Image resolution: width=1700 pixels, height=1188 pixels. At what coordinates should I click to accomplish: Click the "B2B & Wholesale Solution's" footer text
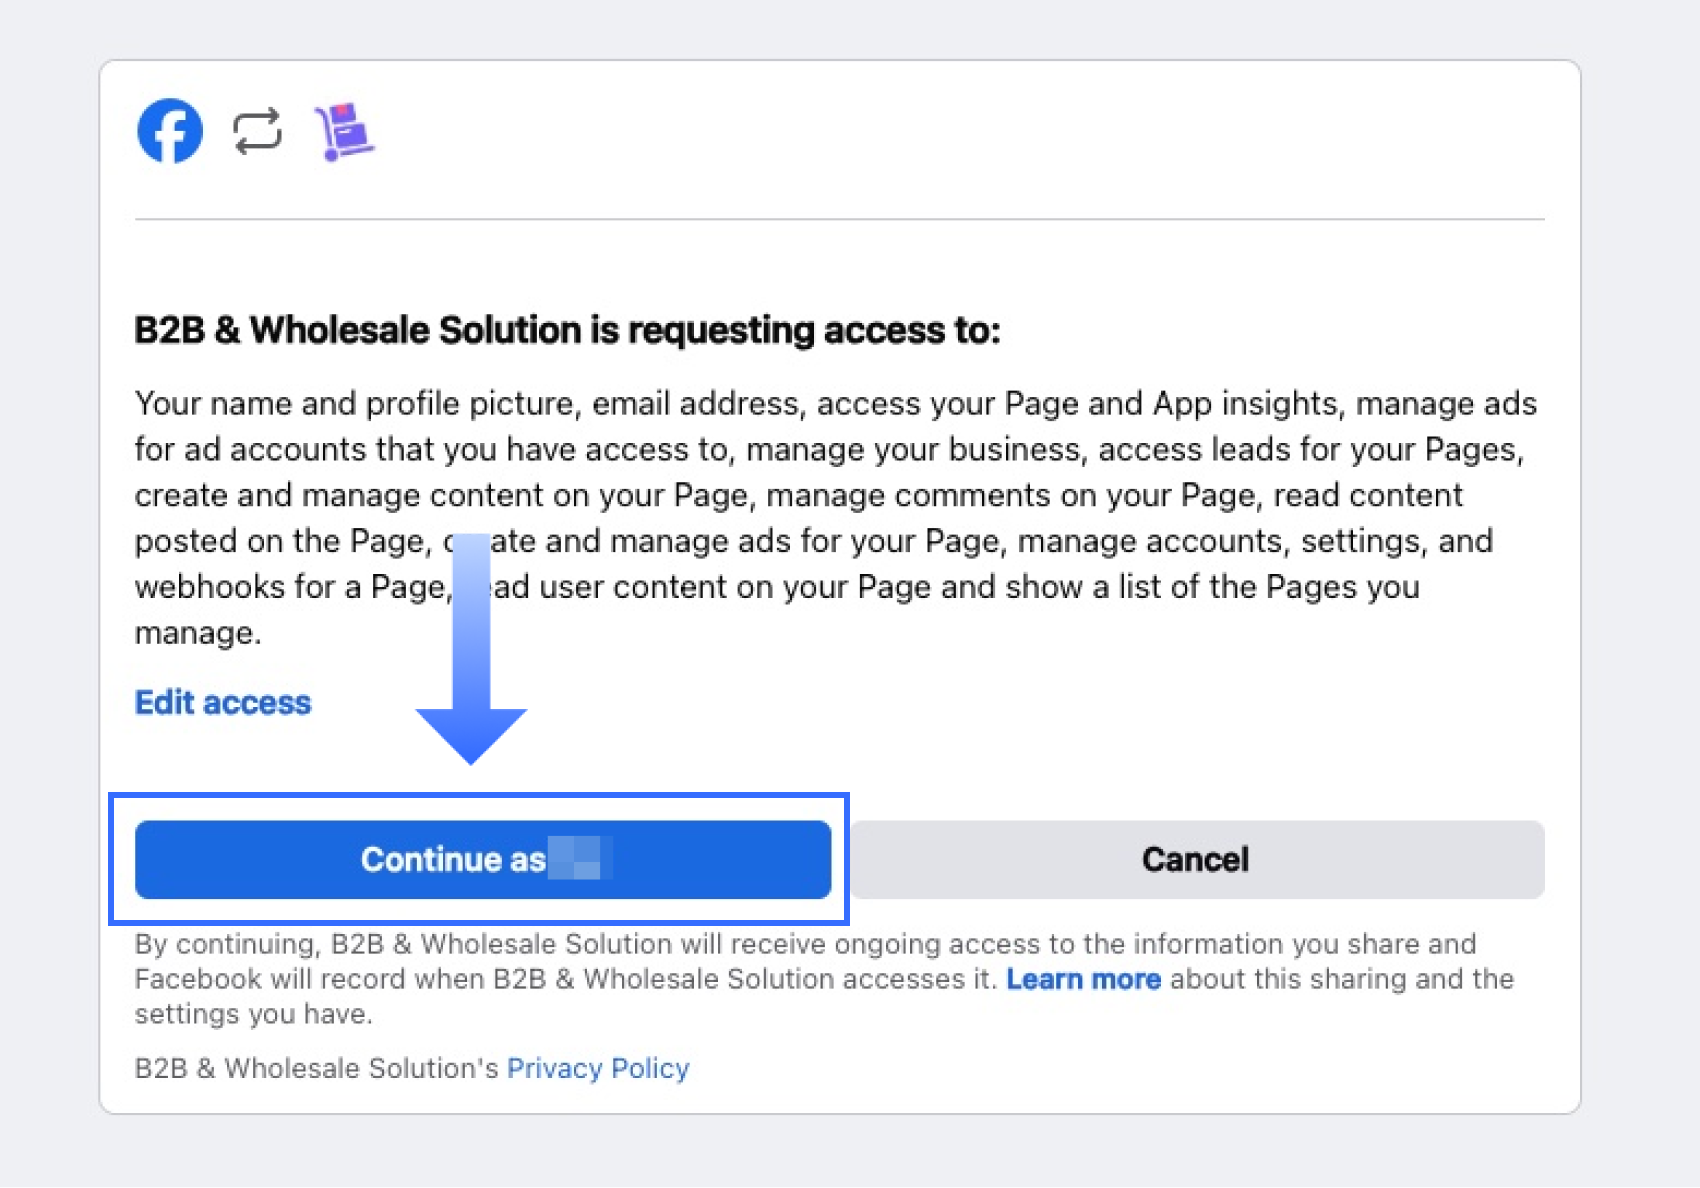(316, 1069)
